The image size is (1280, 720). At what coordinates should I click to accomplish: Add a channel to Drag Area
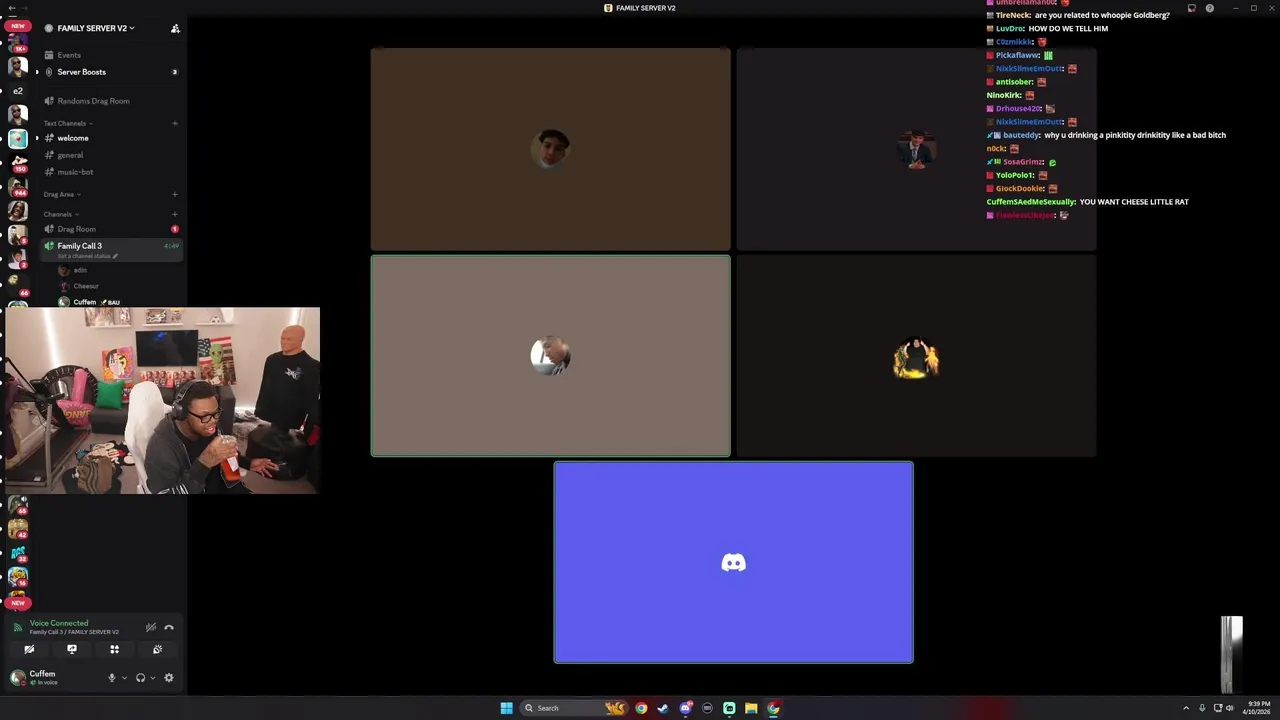(175, 194)
